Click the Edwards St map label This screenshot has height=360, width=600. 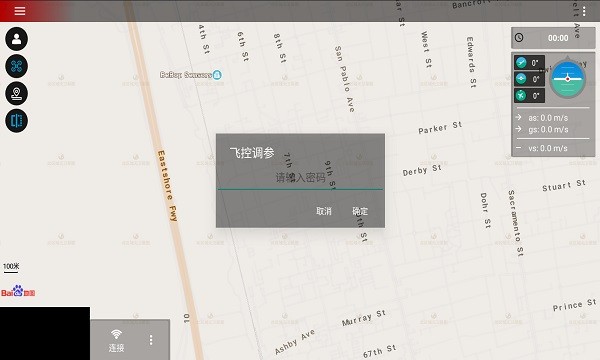point(471,62)
